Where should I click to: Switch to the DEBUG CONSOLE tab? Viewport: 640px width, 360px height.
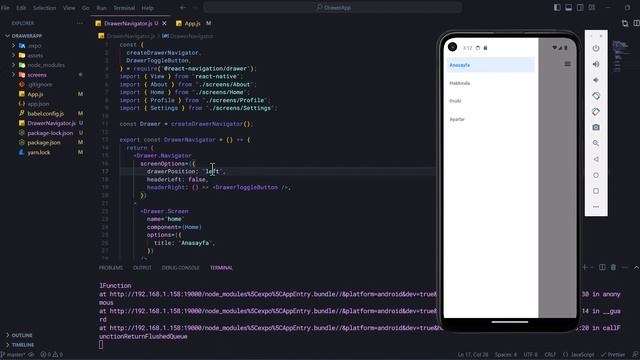pos(180,268)
